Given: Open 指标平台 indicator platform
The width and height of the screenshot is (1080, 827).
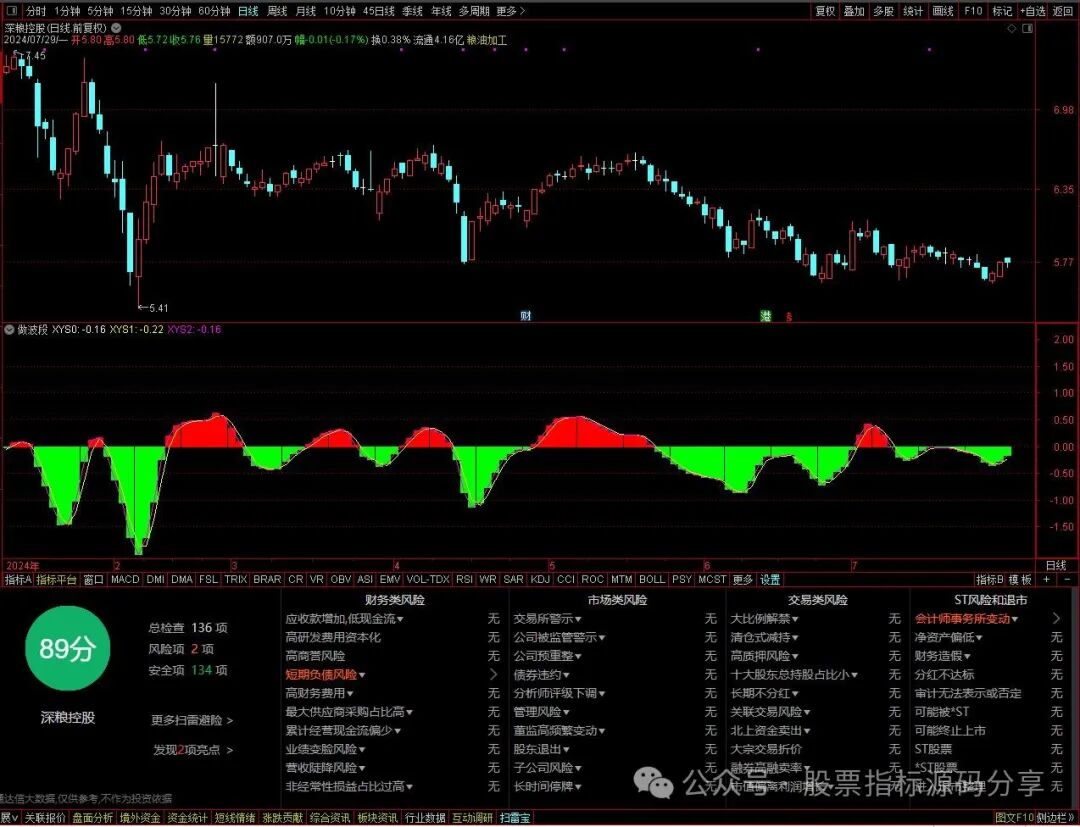Looking at the screenshot, I should click(x=56, y=580).
